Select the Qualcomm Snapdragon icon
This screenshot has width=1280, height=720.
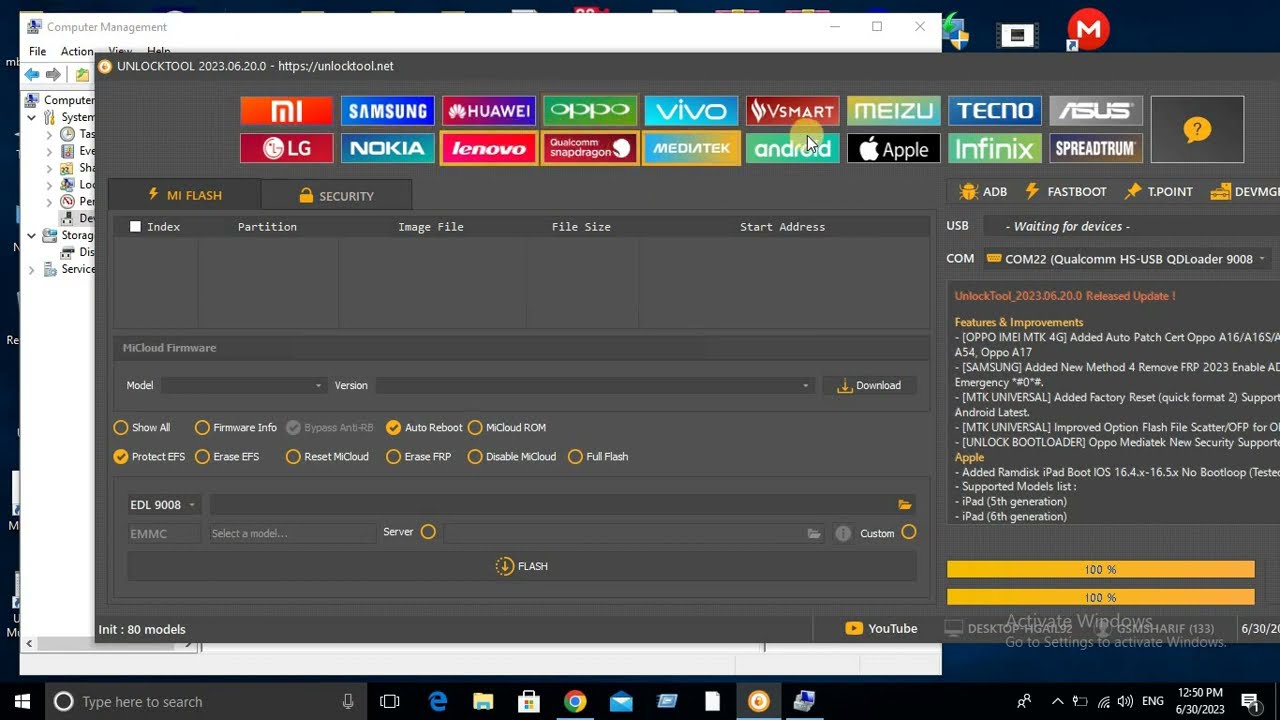tap(590, 149)
